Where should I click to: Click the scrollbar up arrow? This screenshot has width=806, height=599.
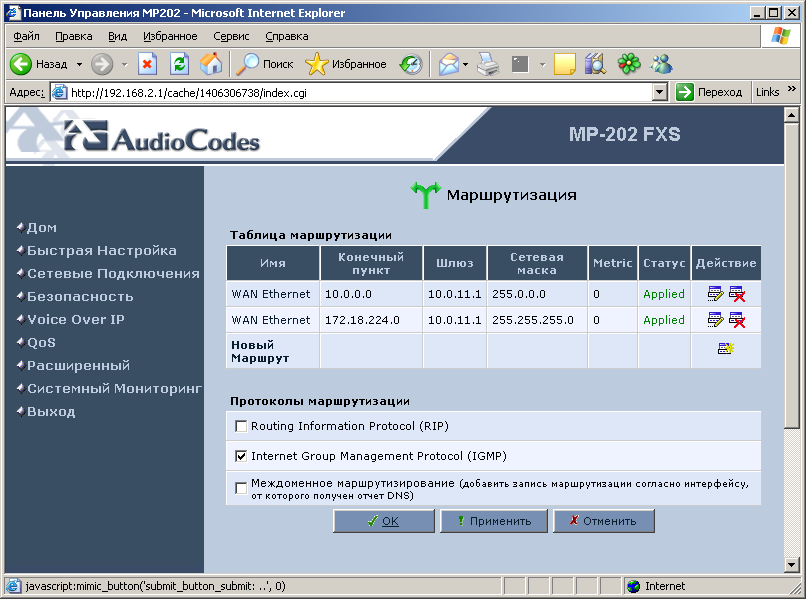click(792, 115)
